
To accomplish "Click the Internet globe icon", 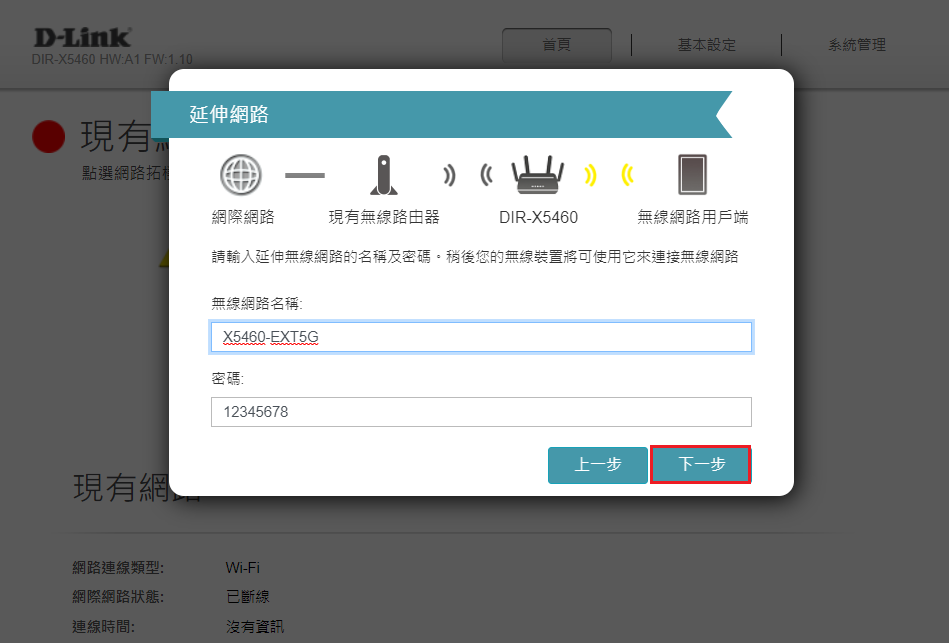I will (x=241, y=176).
